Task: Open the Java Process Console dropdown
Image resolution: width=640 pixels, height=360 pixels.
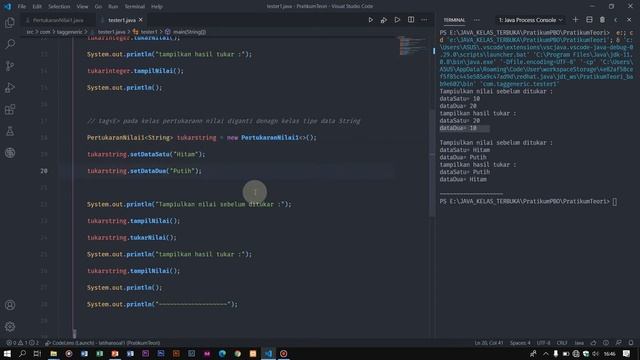Action: (x=530, y=20)
